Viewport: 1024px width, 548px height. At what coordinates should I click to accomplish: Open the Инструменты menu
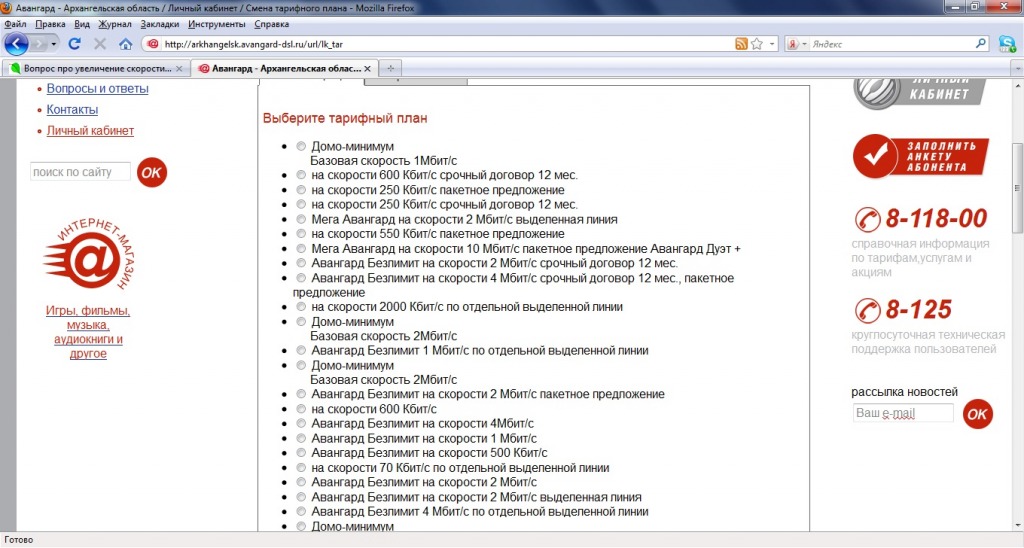[x=217, y=24]
